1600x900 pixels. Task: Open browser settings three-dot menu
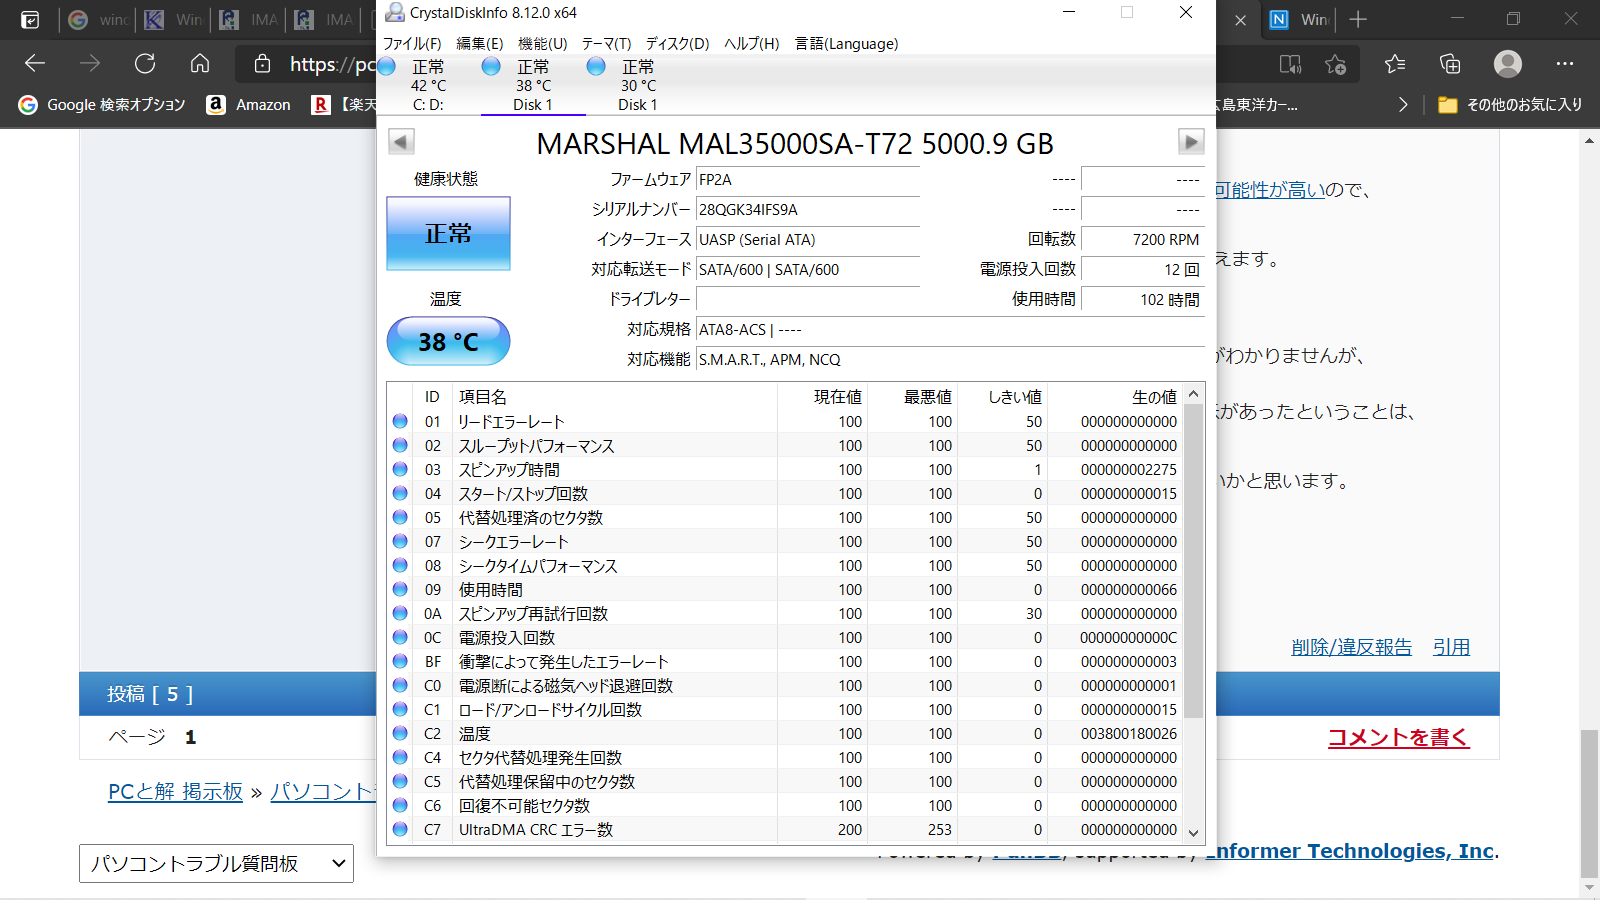(1565, 64)
